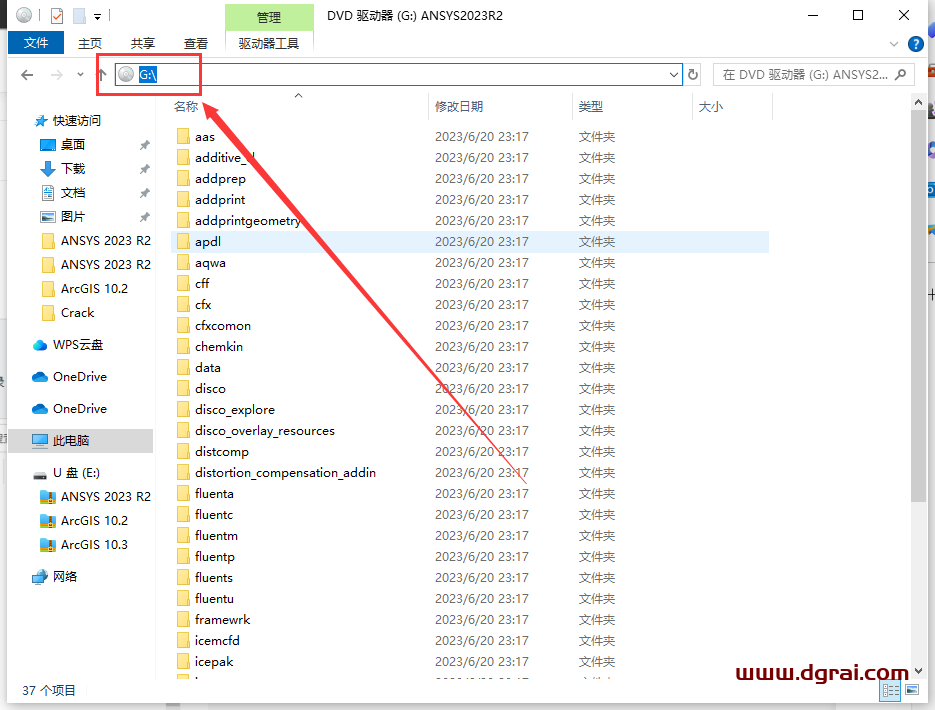Click the aas folder icon
Image resolution: width=935 pixels, height=710 pixels.
pyautogui.click(x=183, y=137)
